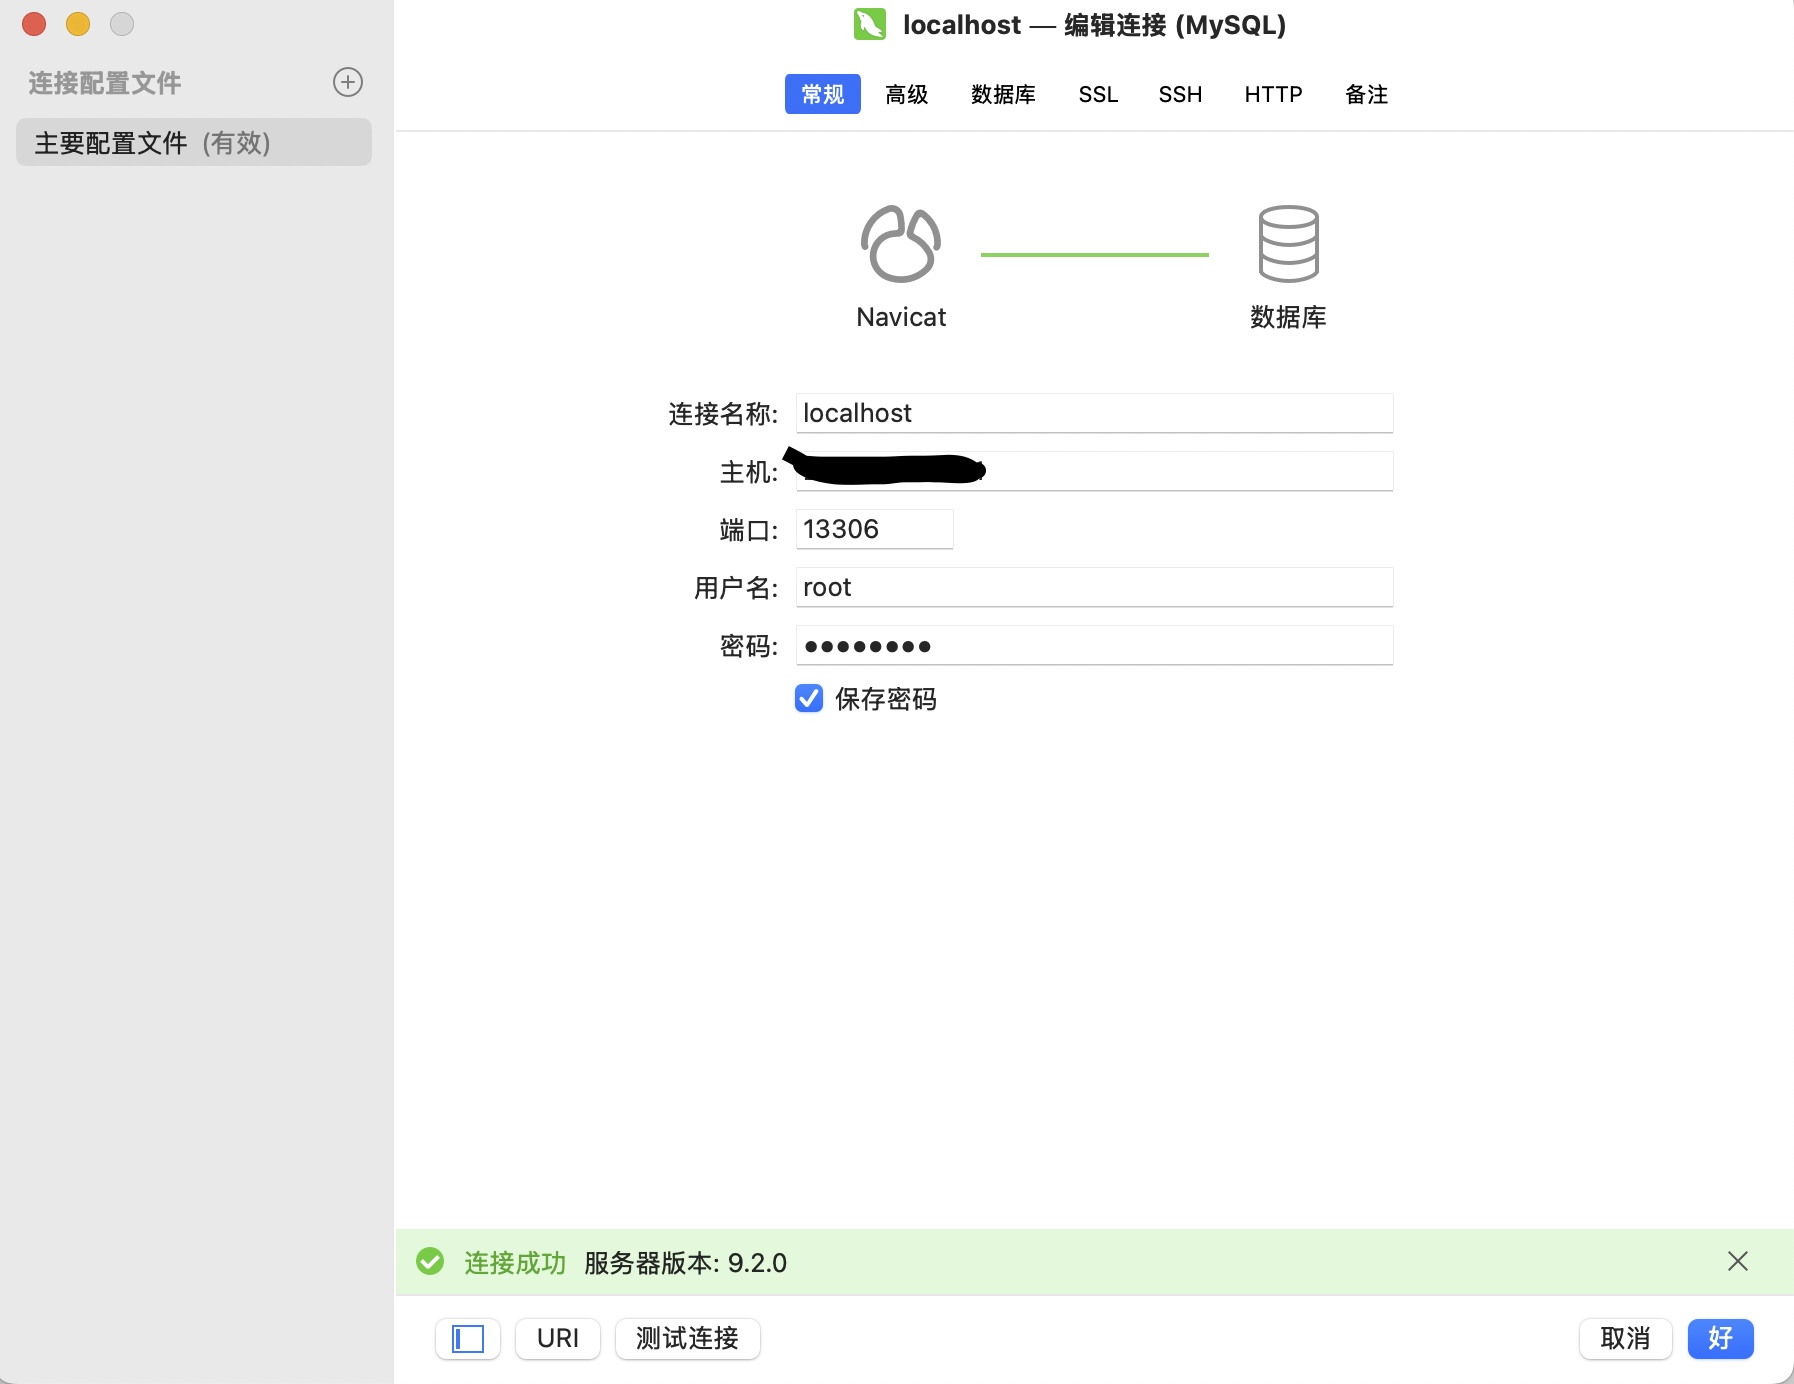Click the 连接配置文件 sidebar heading
The width and height of the screenshot is (1794, 1384).
pos(105,83)
